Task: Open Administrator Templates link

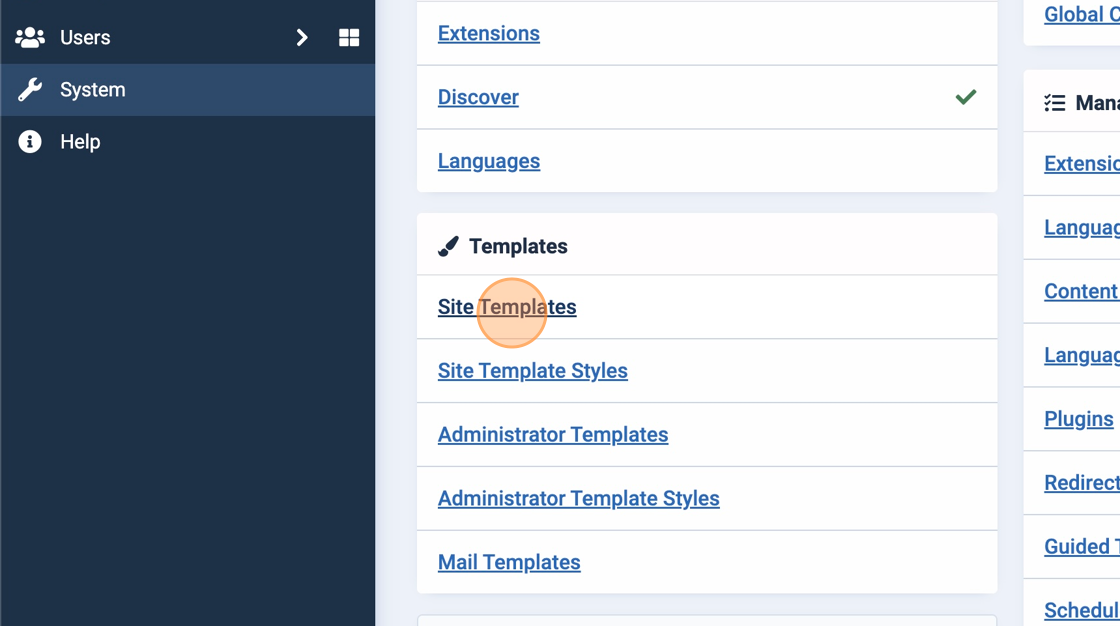Action: (552, 435)
